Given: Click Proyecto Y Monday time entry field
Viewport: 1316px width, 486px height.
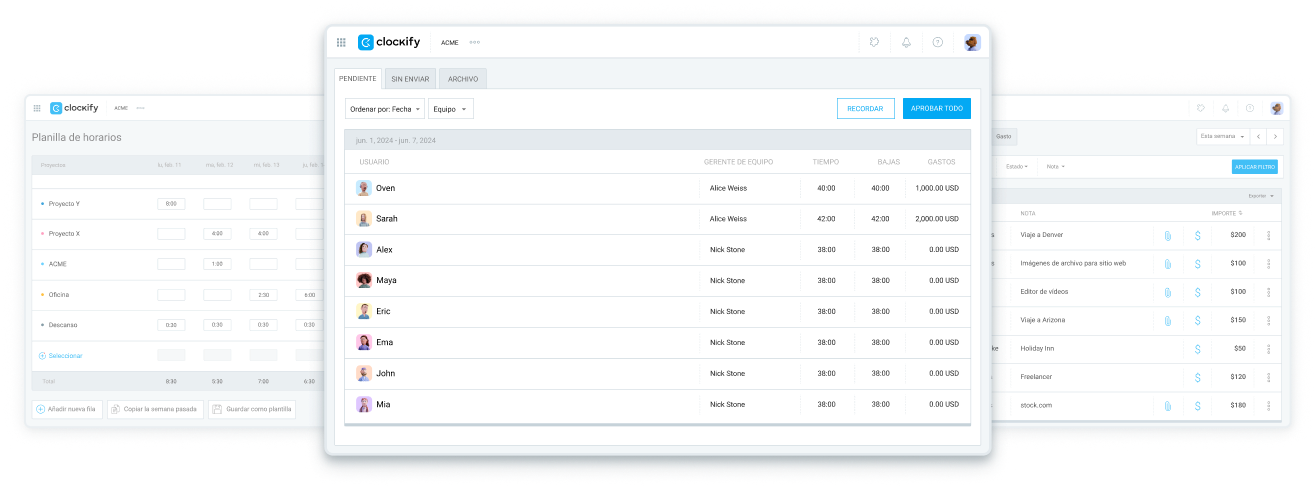Looking at the screenshot, I should click(171, 204).
